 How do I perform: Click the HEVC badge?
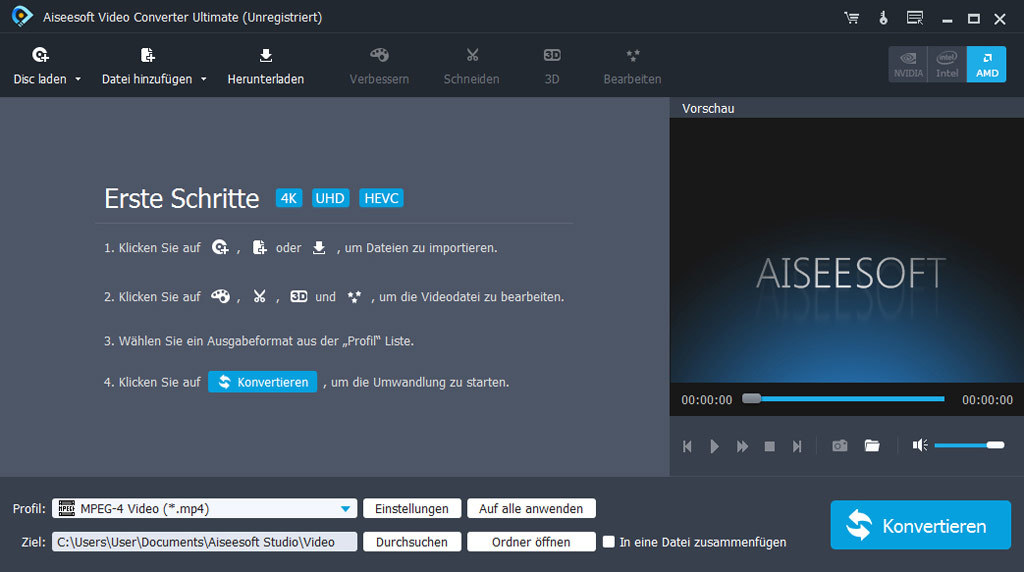(x=381, y=198)
